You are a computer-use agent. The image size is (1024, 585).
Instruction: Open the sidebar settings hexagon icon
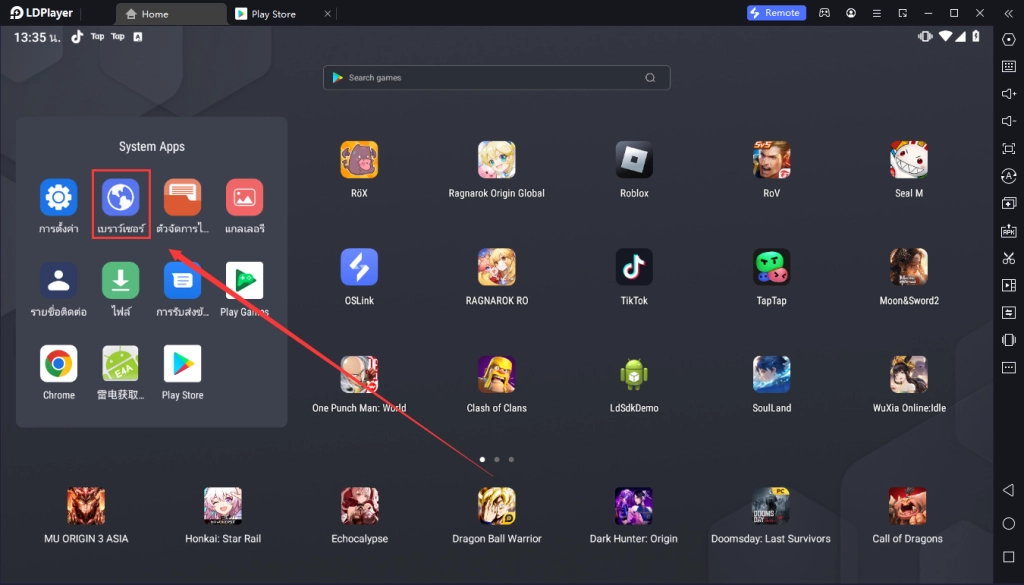pos(1009,39)
